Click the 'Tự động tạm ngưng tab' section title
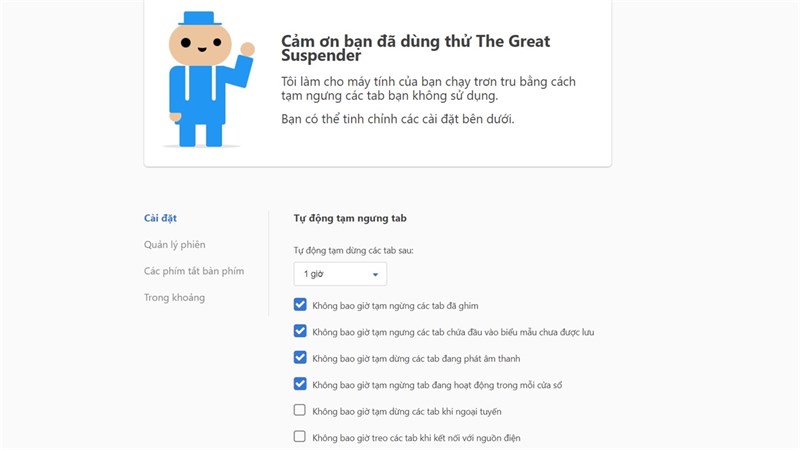This screenshot has height=450, width=800. point(350,218)
